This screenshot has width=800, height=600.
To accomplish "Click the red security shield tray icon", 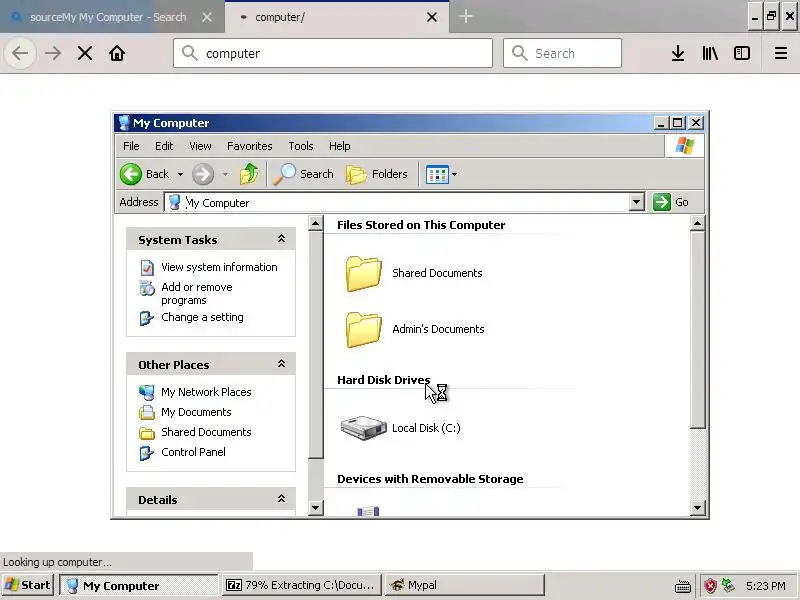I will 710,586.
